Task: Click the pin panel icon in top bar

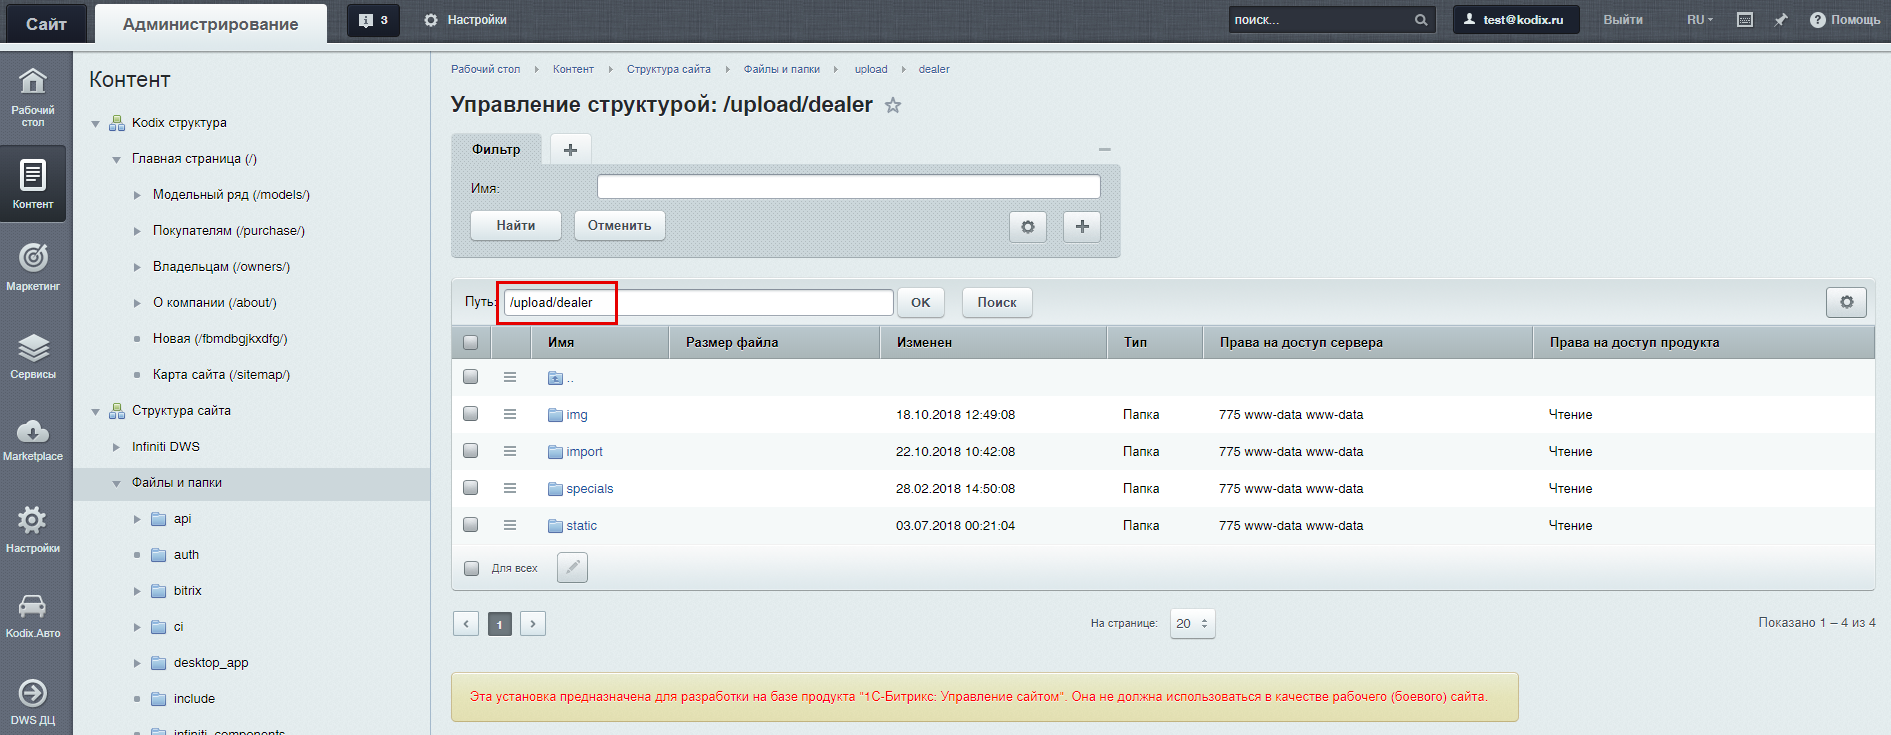Action: click(x=1781, y=20)
